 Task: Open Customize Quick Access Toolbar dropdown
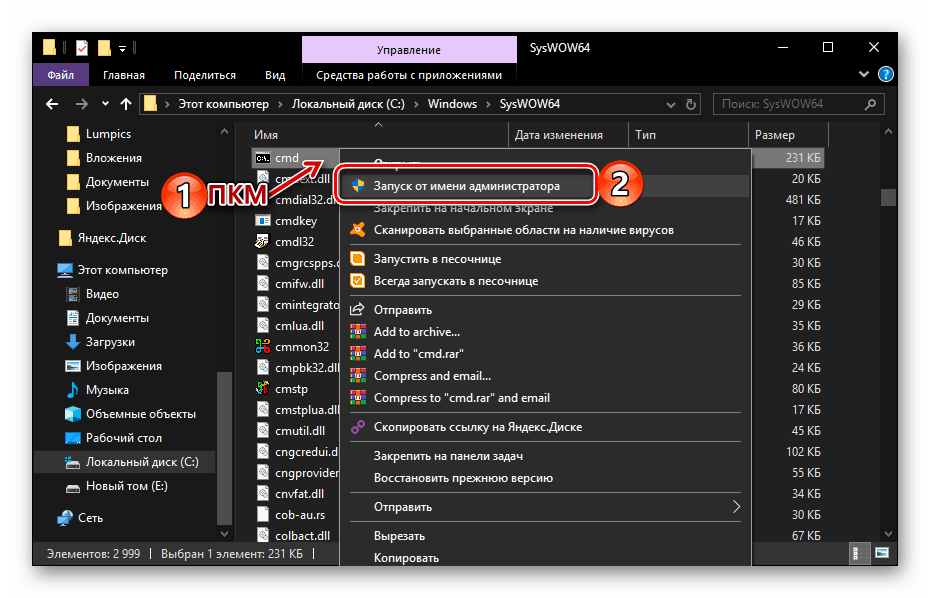tap(122, 49)
